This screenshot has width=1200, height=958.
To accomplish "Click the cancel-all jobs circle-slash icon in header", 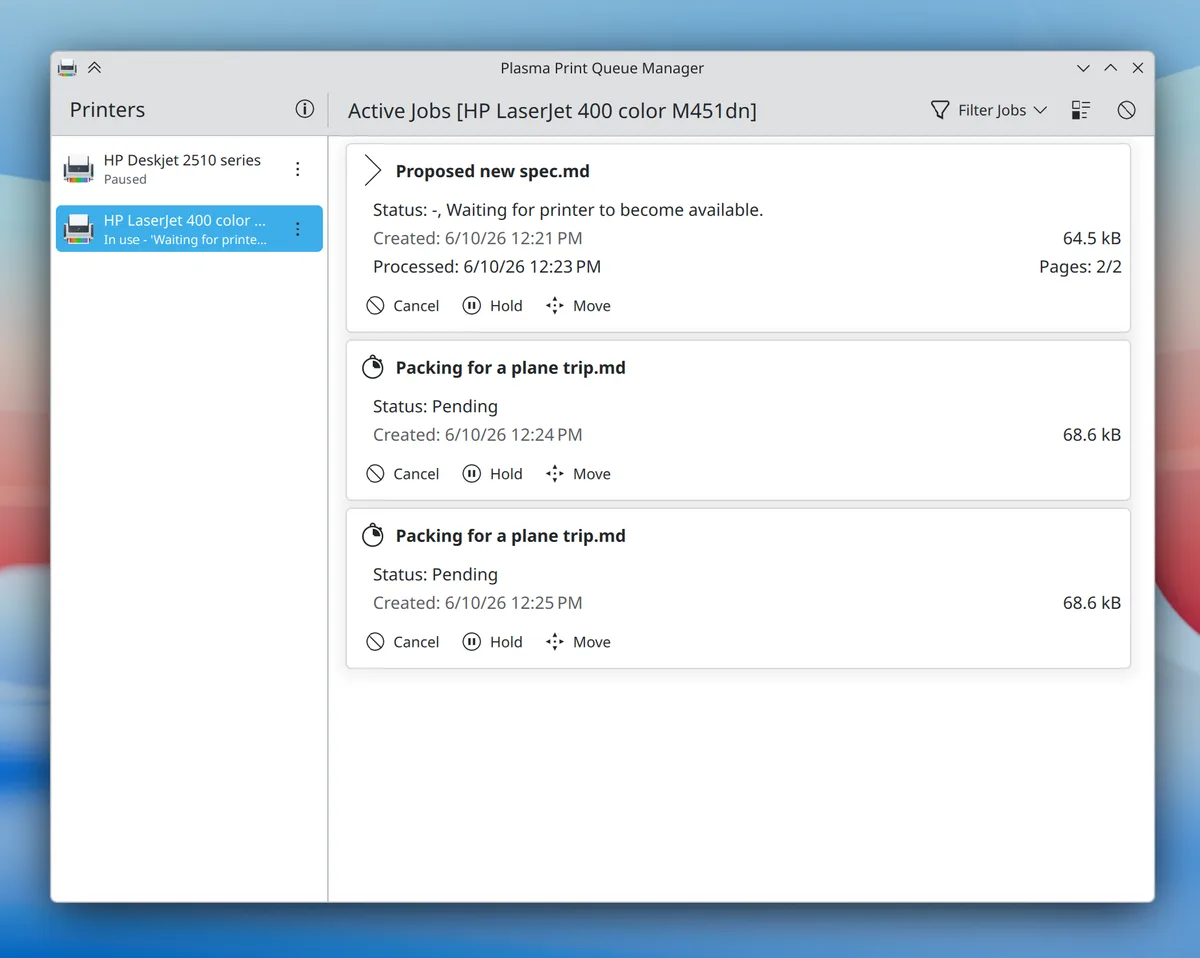I will 1127,110.
